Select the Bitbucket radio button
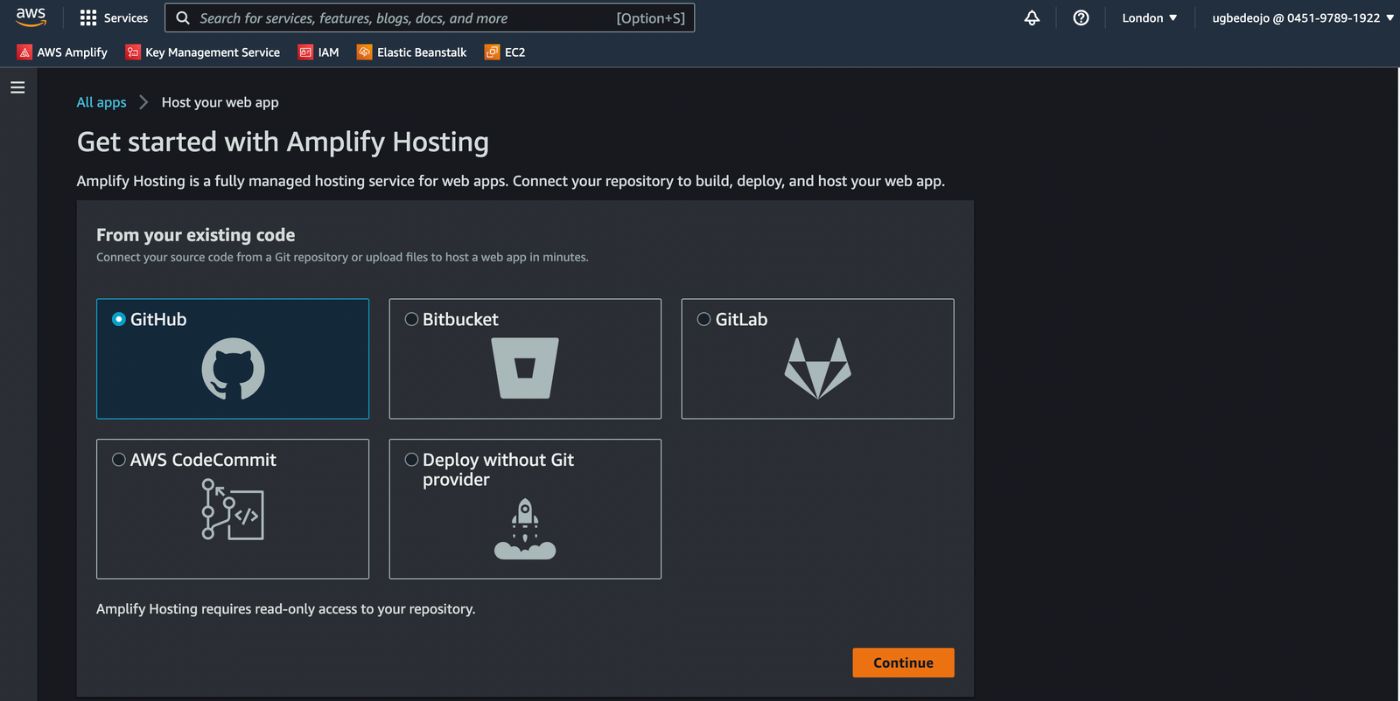 [411, 319]
